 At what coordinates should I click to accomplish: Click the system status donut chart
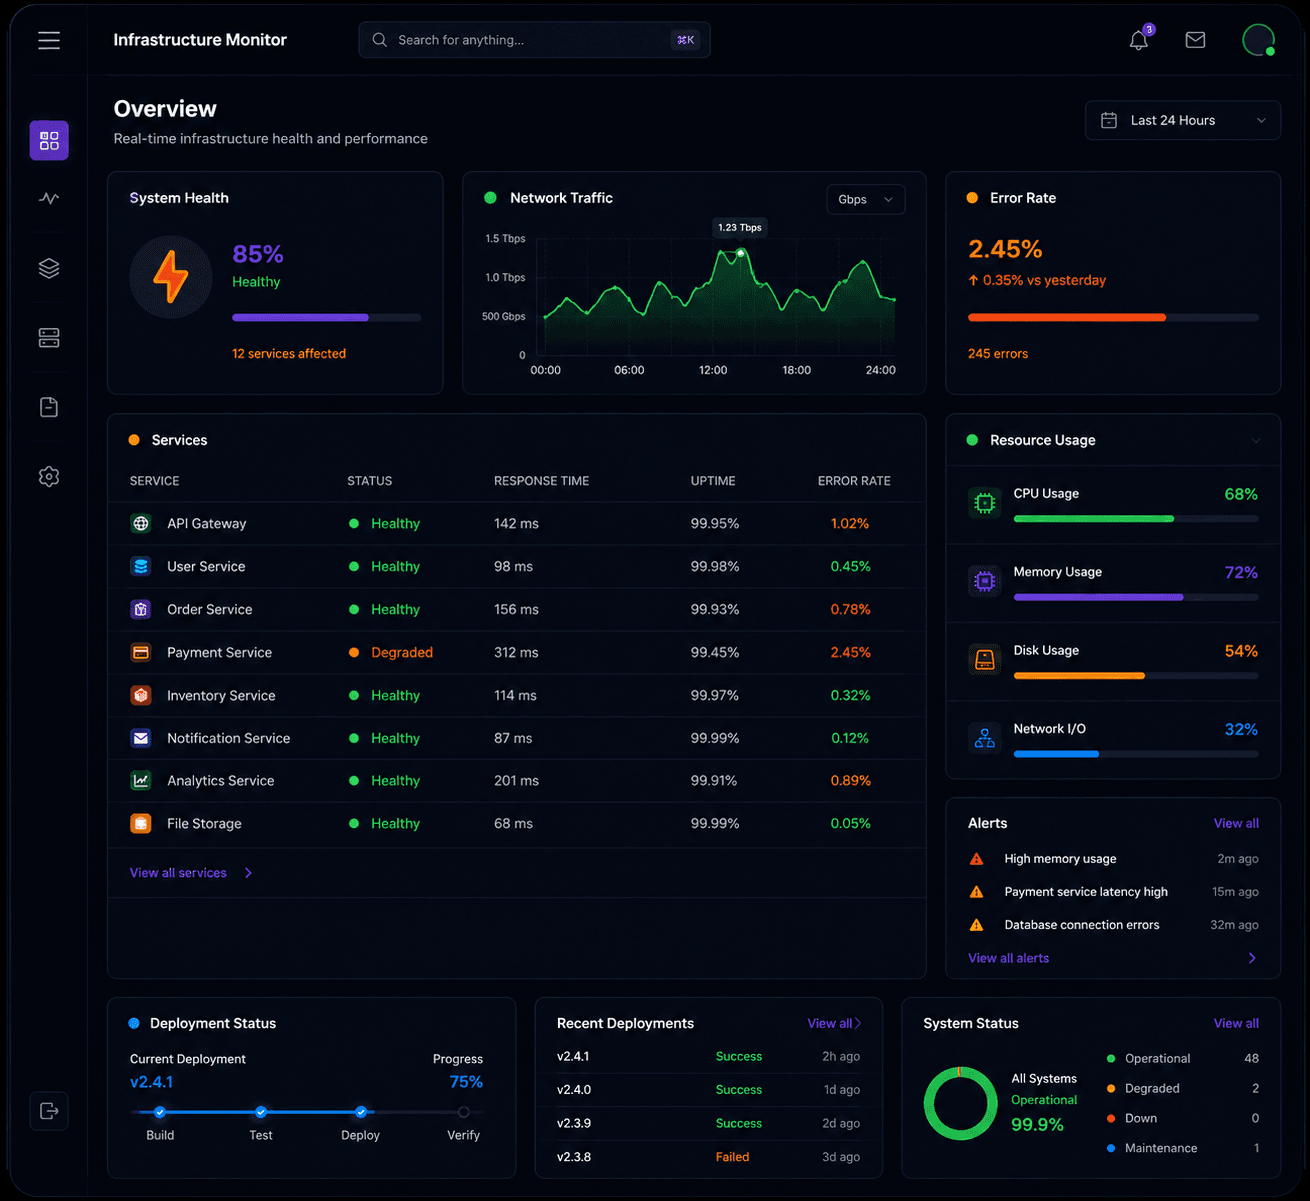click(960, 1104)
